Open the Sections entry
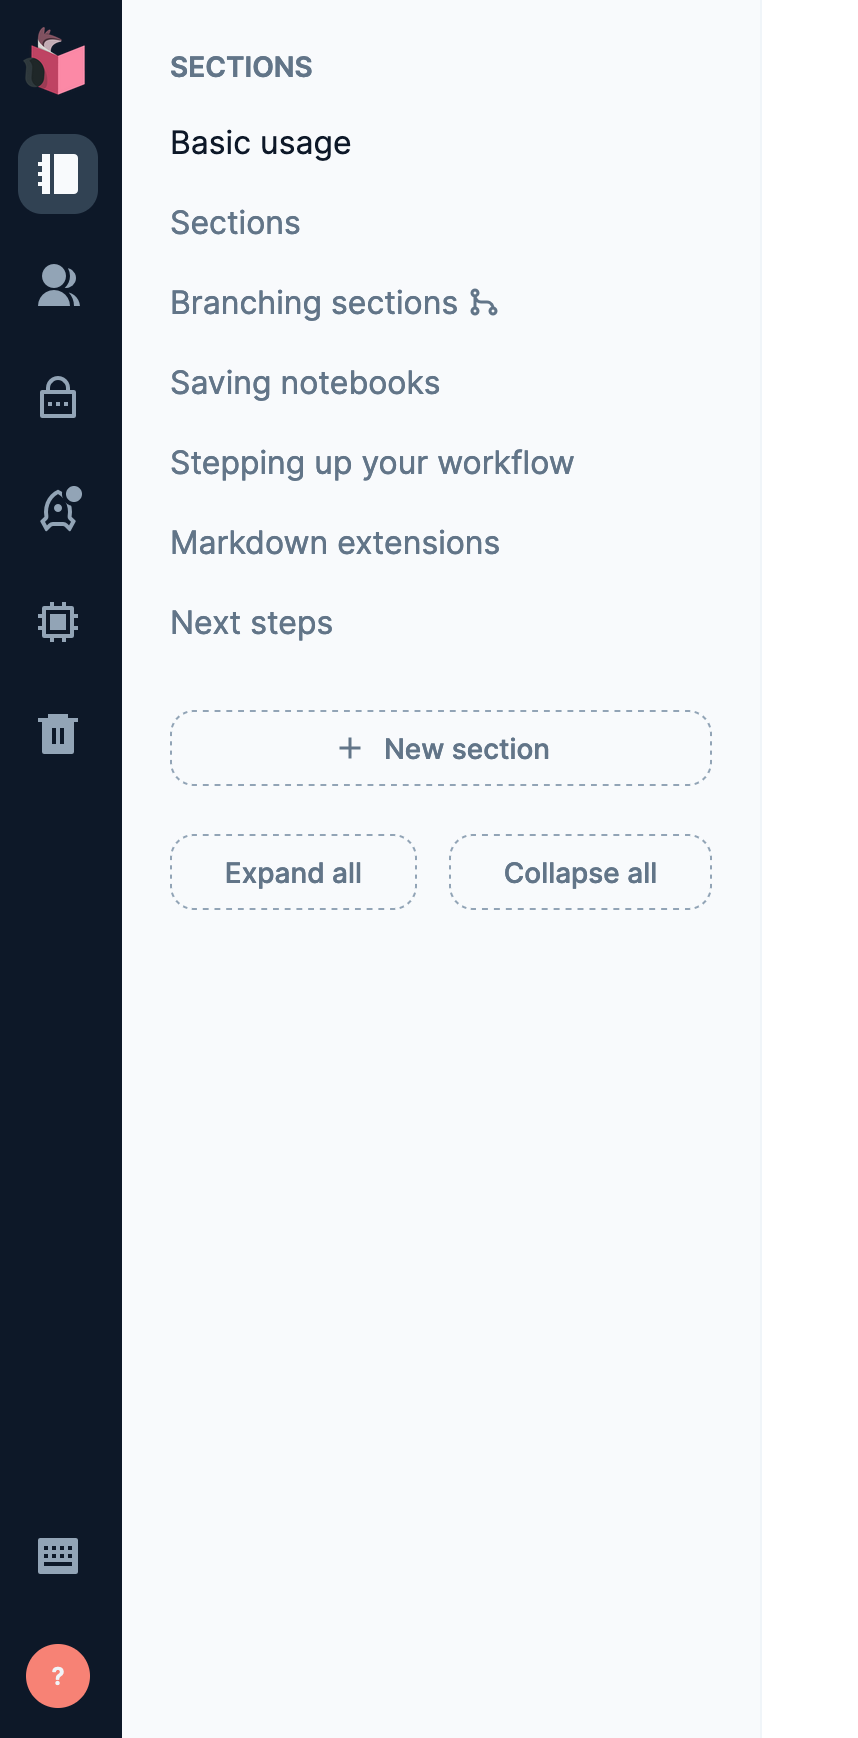 point(235,223)
